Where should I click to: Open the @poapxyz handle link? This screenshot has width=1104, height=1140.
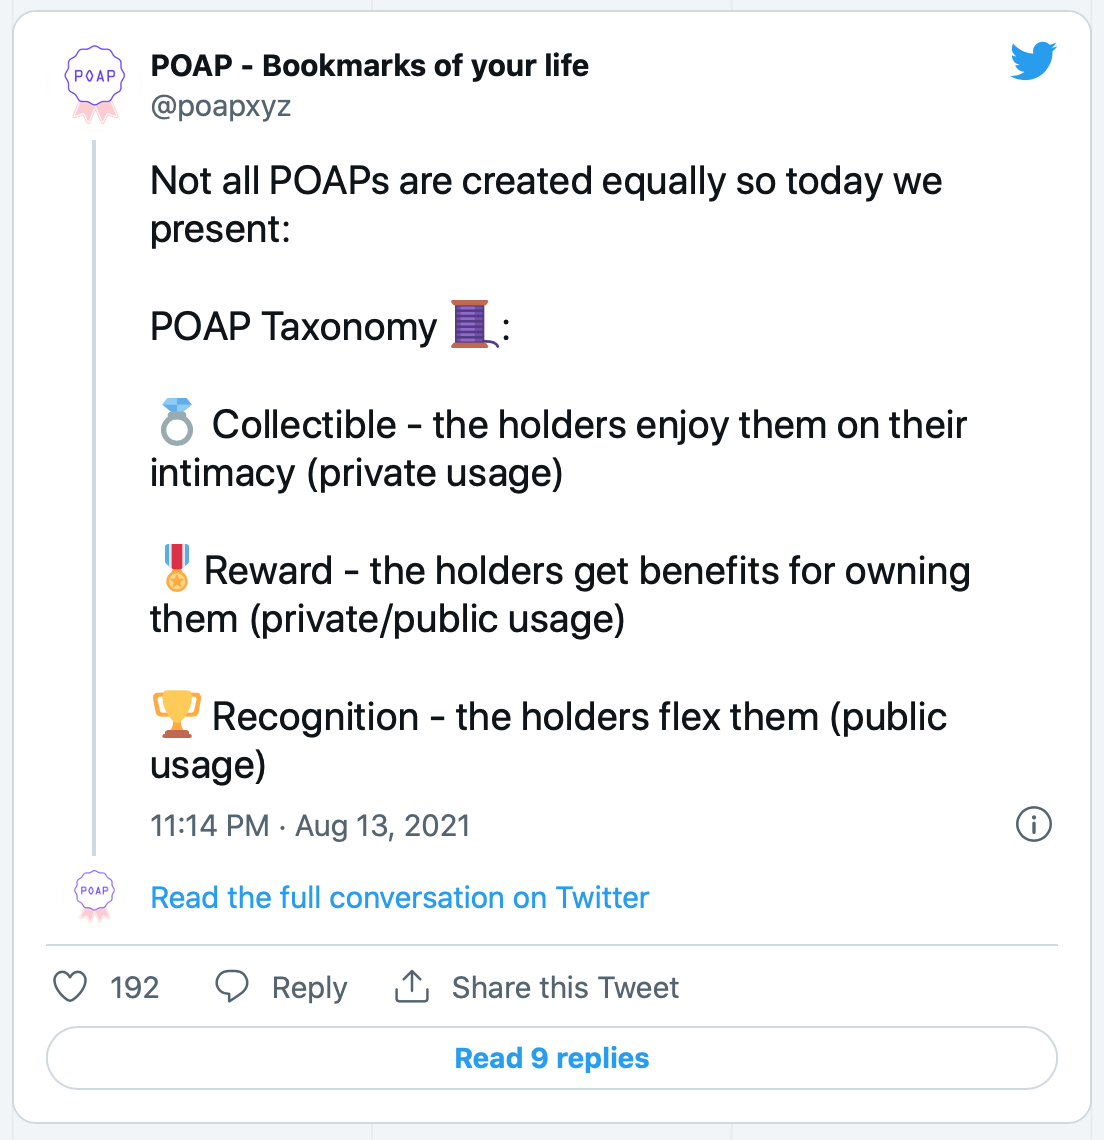(220, 106)
